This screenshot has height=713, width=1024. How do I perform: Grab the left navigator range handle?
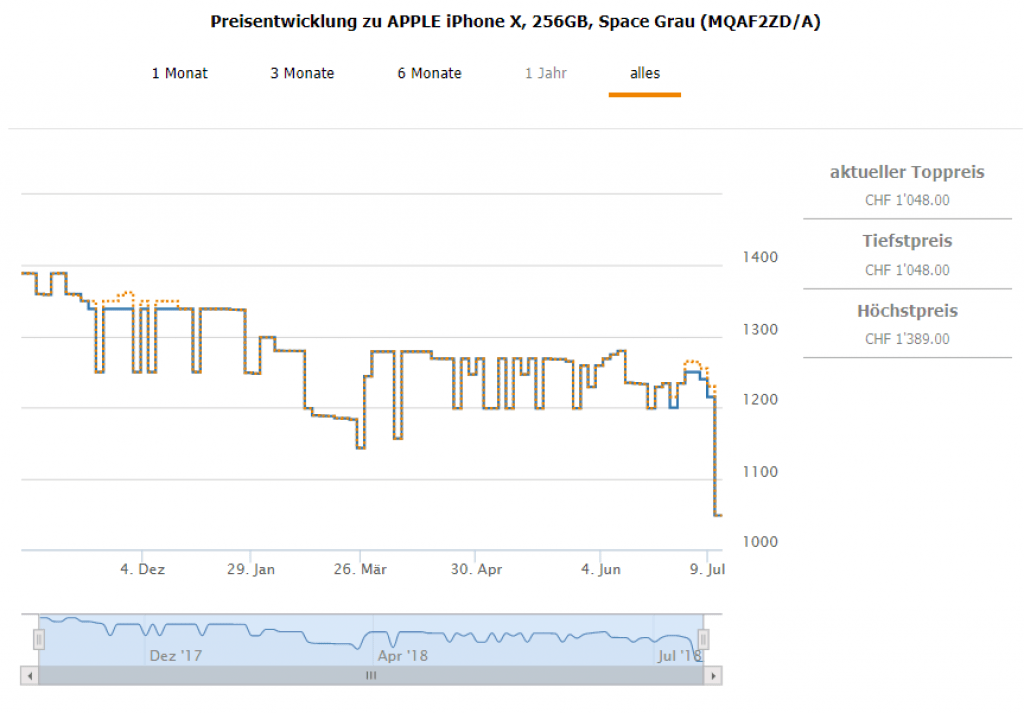click(39, 639)
